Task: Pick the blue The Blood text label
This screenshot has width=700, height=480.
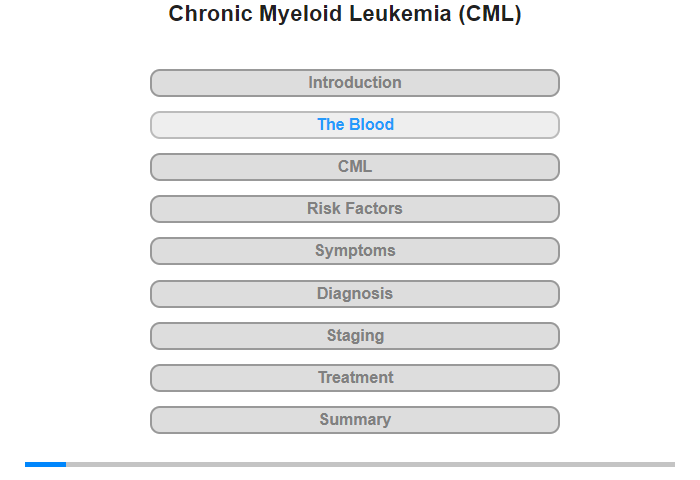Action: [x=355, y=125]
